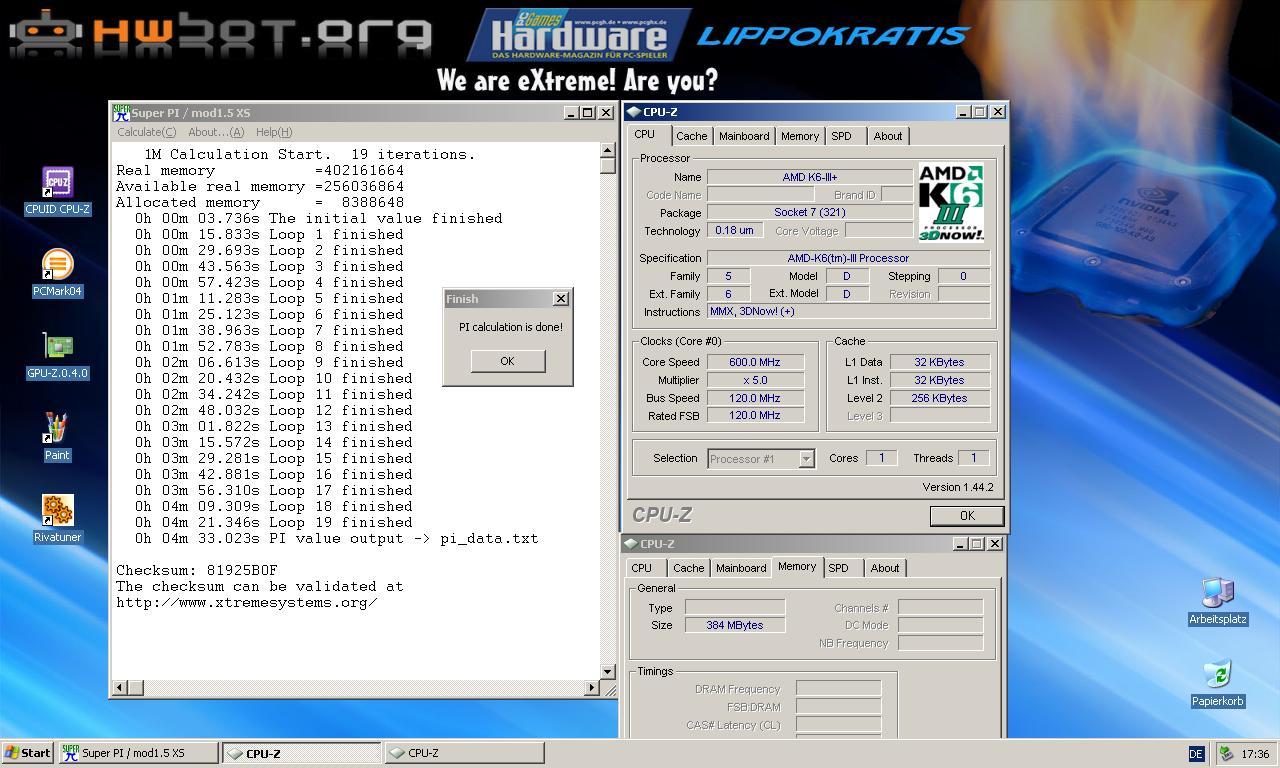The width and height of the screenshot is (1280, 768).
Task: Click the lower CPU-Z window title icon
Action: 631,544
